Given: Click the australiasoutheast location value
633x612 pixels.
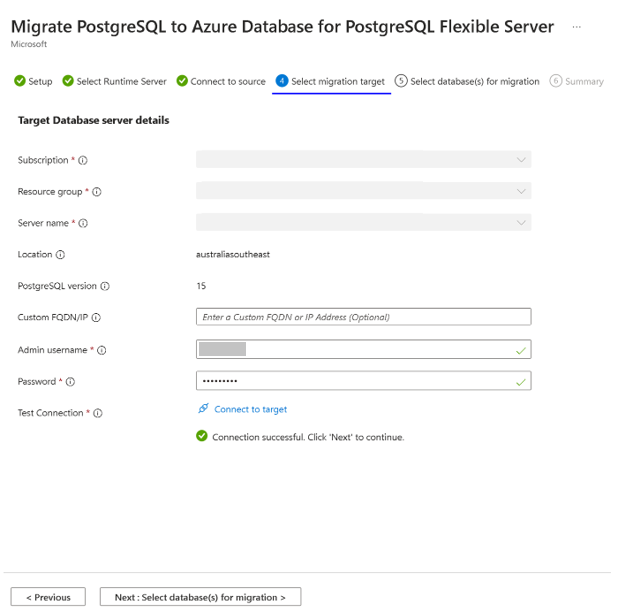Looking at the screenshot, I should (x=233, y=255).
